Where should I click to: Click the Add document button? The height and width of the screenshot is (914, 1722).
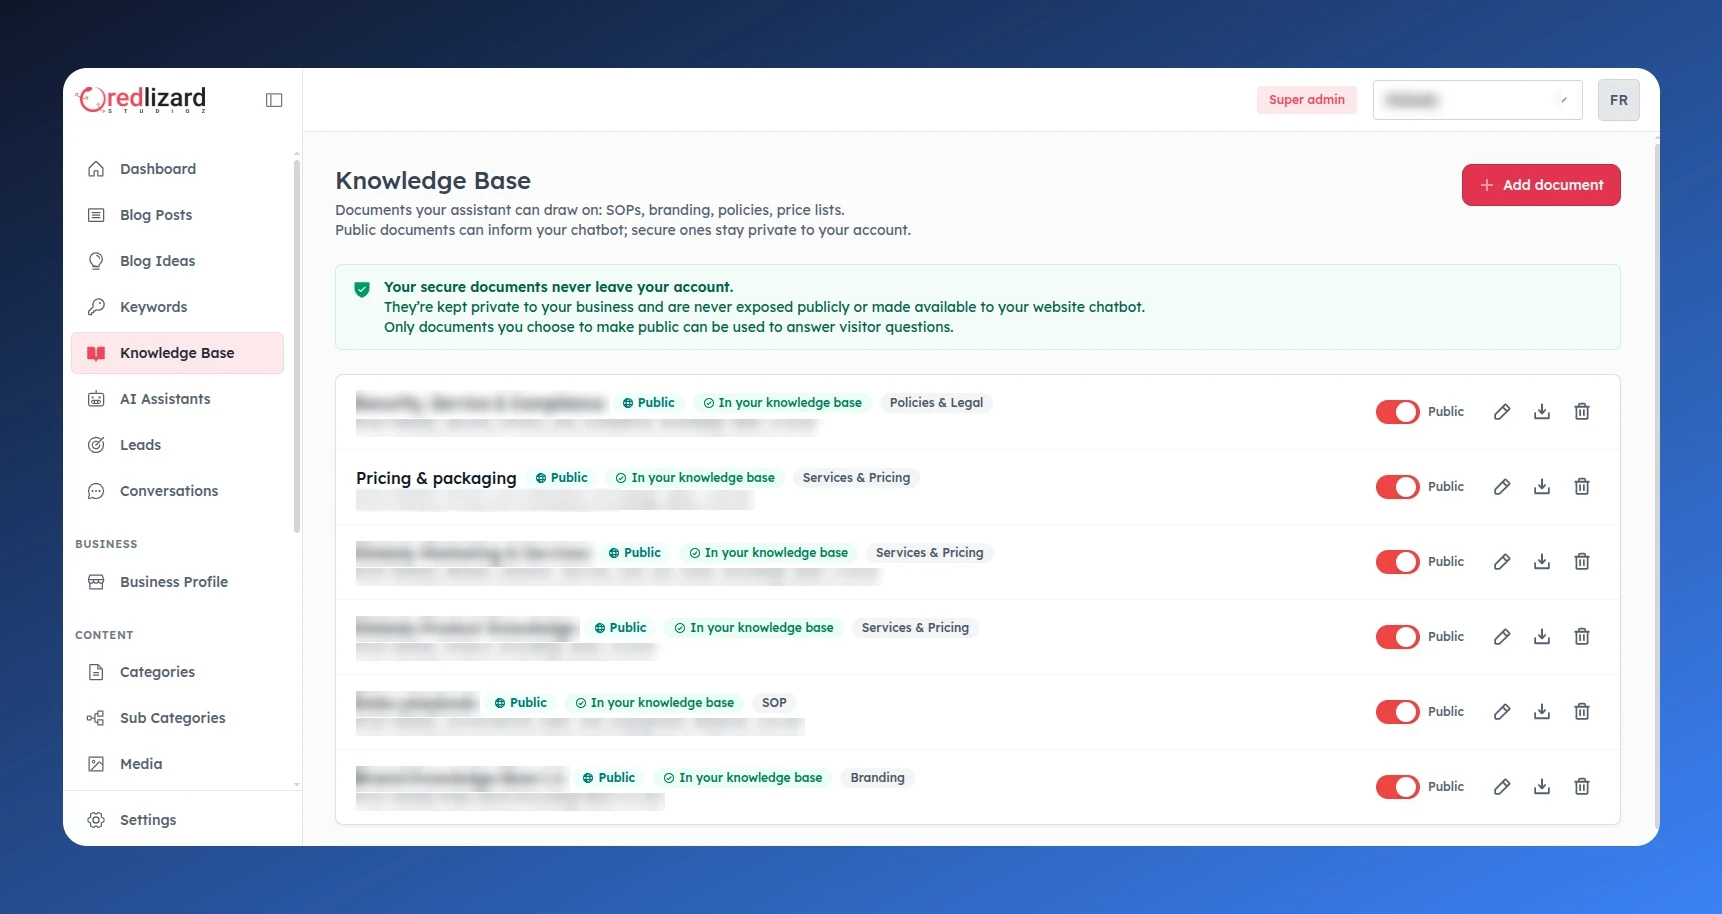(x=1541, y=185)
